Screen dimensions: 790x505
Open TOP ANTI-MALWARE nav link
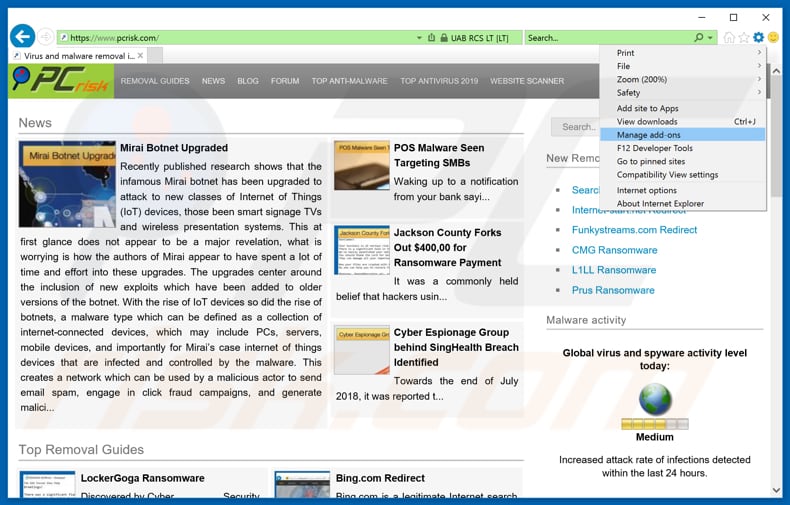[349, 81]
